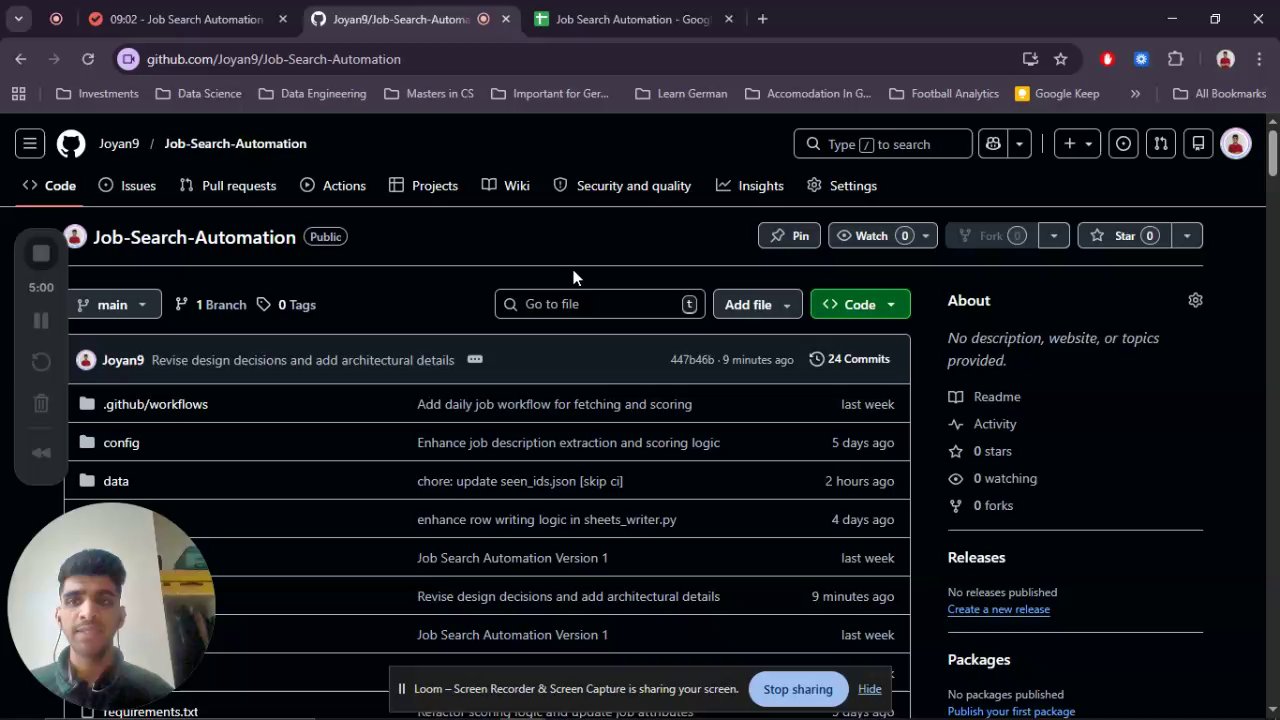Reload the GitHub page
This screenshot has height=720, width=1280.
tap(88, 59)
